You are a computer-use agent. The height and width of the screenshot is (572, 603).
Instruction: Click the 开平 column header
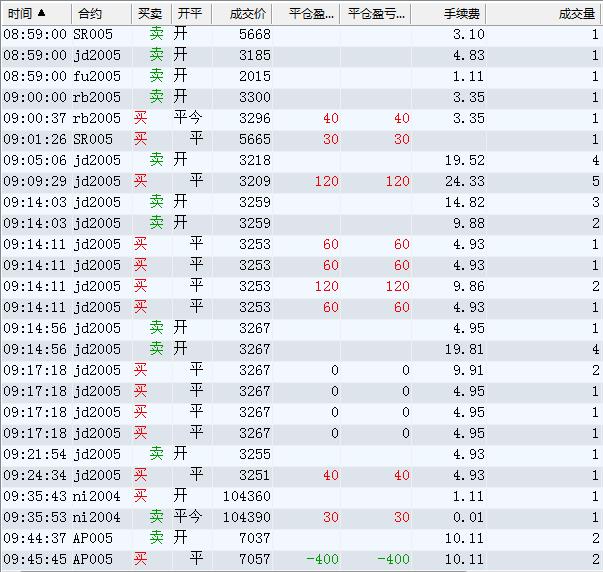191,14
